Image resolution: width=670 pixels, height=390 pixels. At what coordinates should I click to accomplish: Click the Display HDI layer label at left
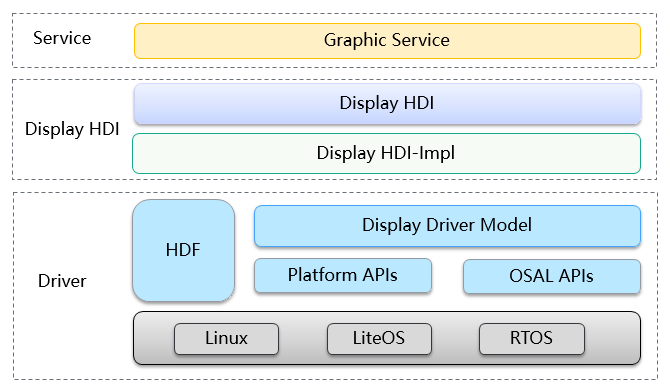(72, 129)
